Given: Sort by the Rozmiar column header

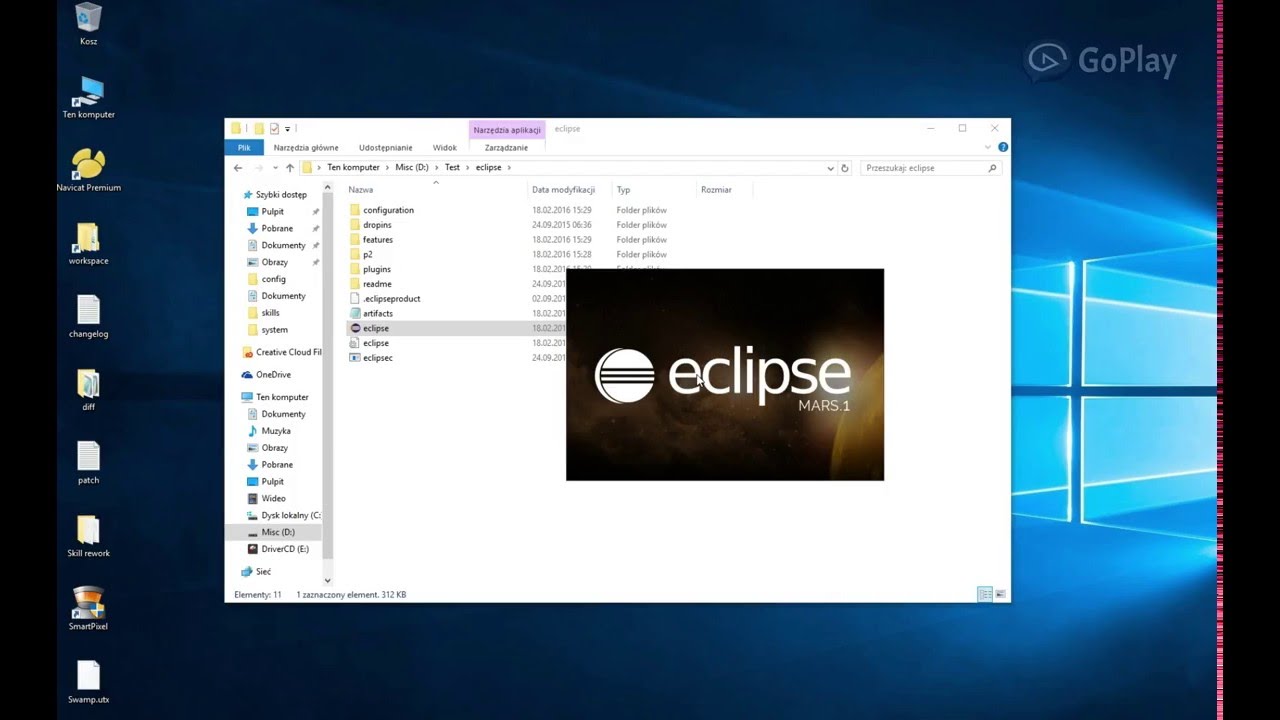Looking at the screenshot, I should point(724,189).
